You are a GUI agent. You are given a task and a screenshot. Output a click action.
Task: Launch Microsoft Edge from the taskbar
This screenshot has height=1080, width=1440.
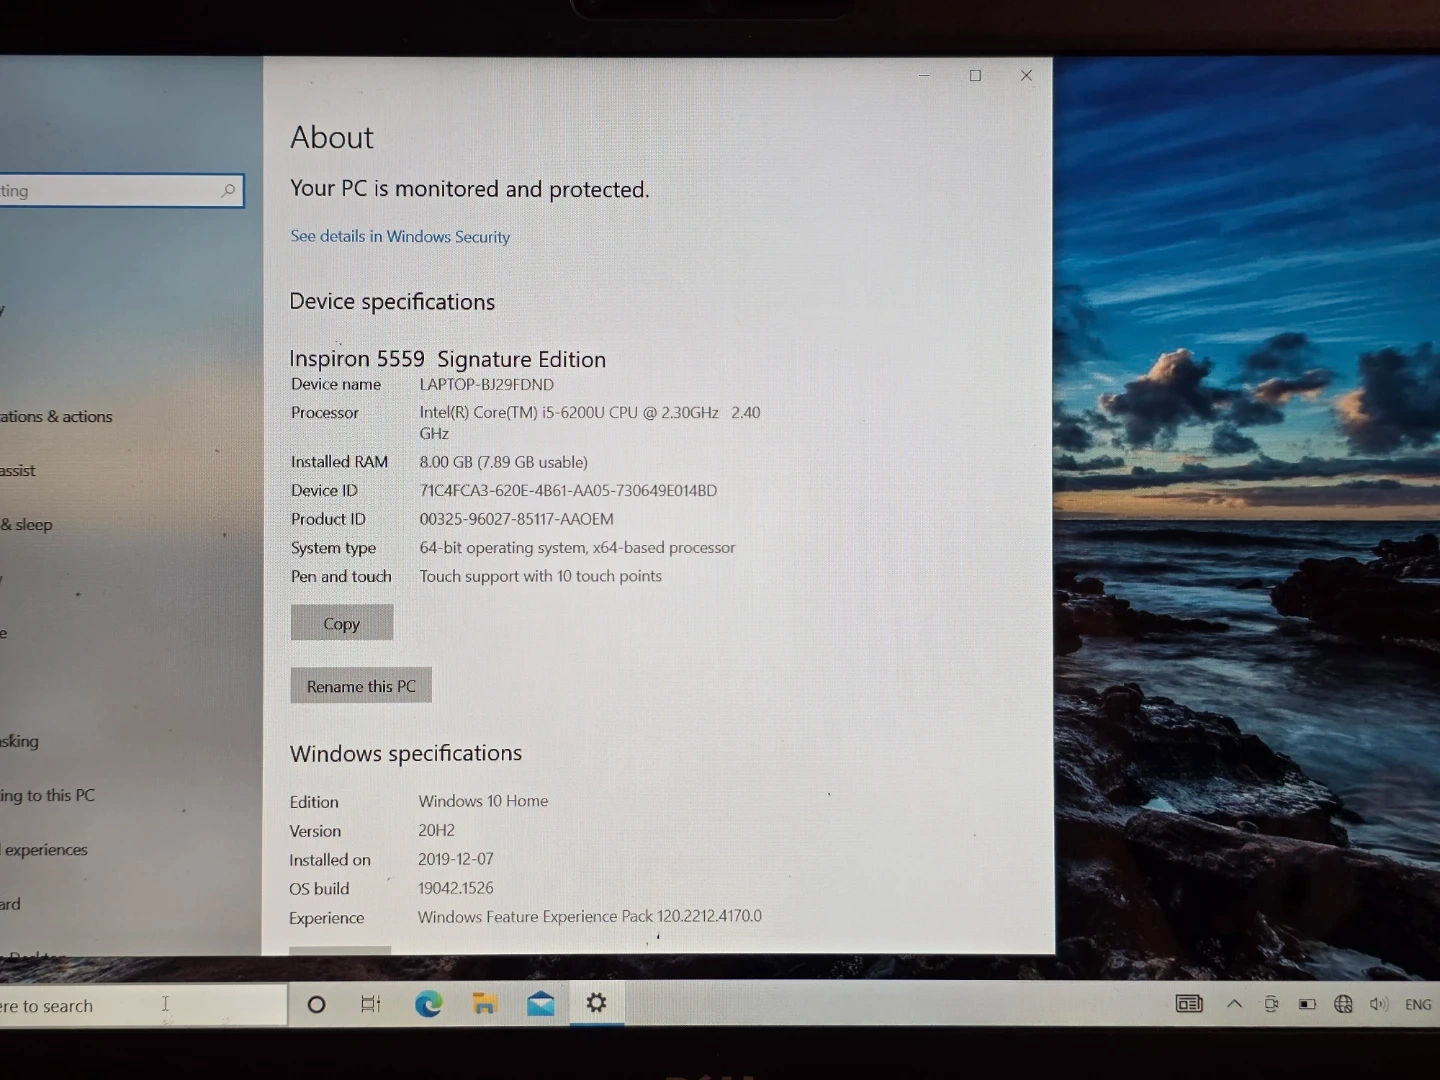(428, 1004)
